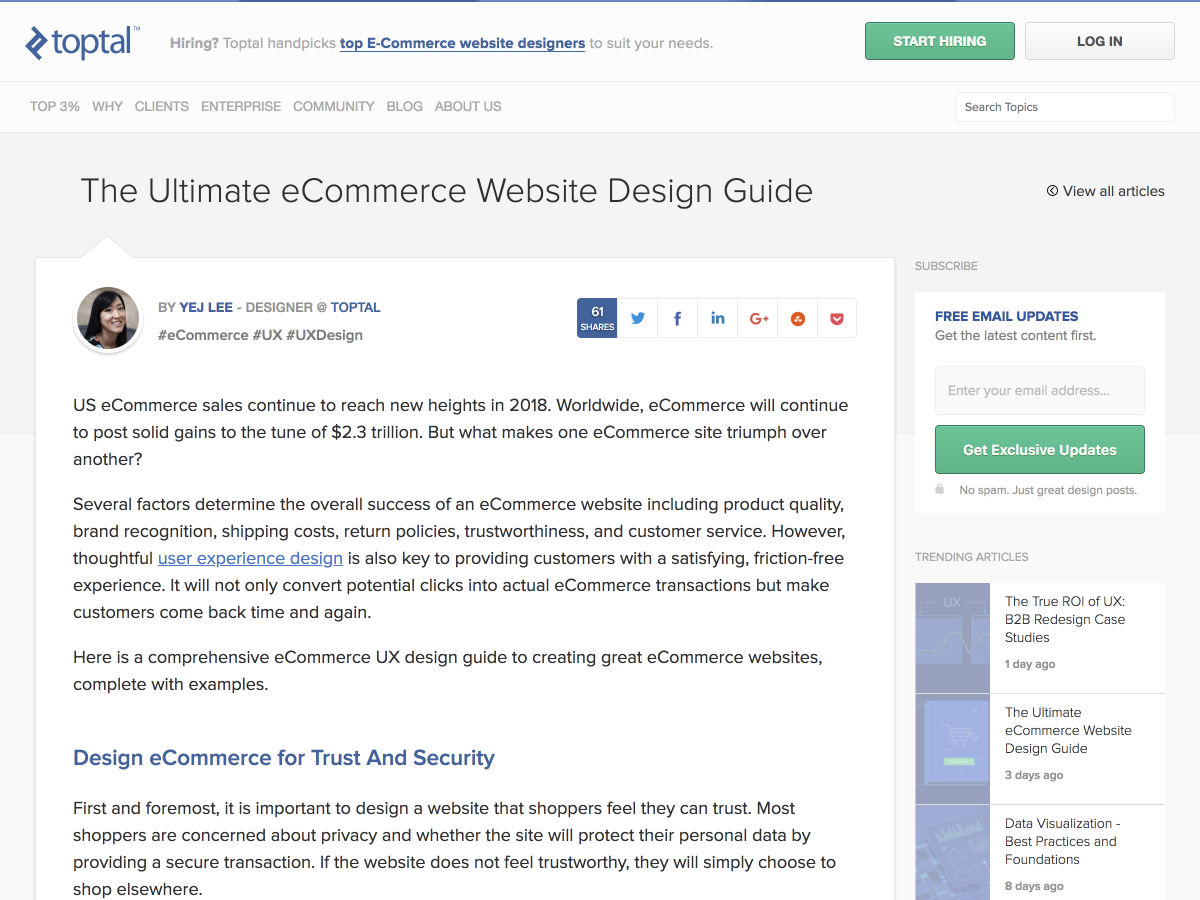
Task: Open the Why menu item
Action: [107, 106]
